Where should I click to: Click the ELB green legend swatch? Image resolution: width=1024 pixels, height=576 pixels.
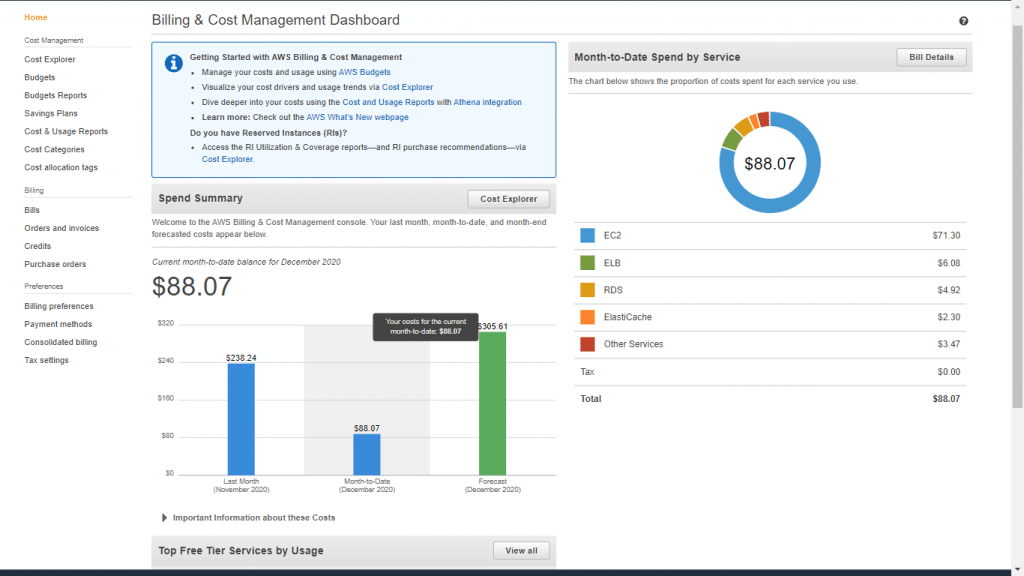pos(588,263)
